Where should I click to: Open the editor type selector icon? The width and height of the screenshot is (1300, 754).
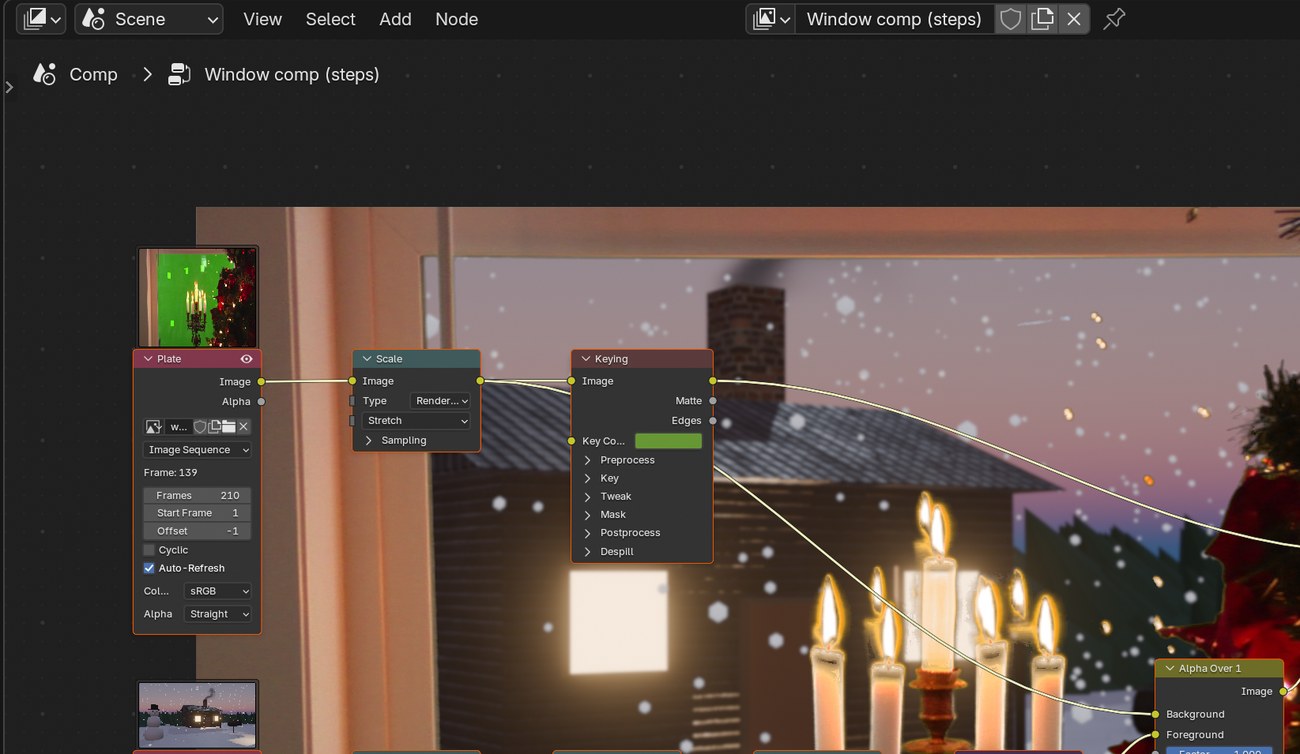[x=41, y=19]
